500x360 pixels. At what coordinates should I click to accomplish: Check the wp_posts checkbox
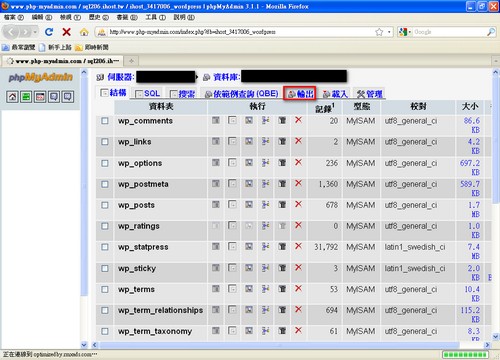coord(105,205)
